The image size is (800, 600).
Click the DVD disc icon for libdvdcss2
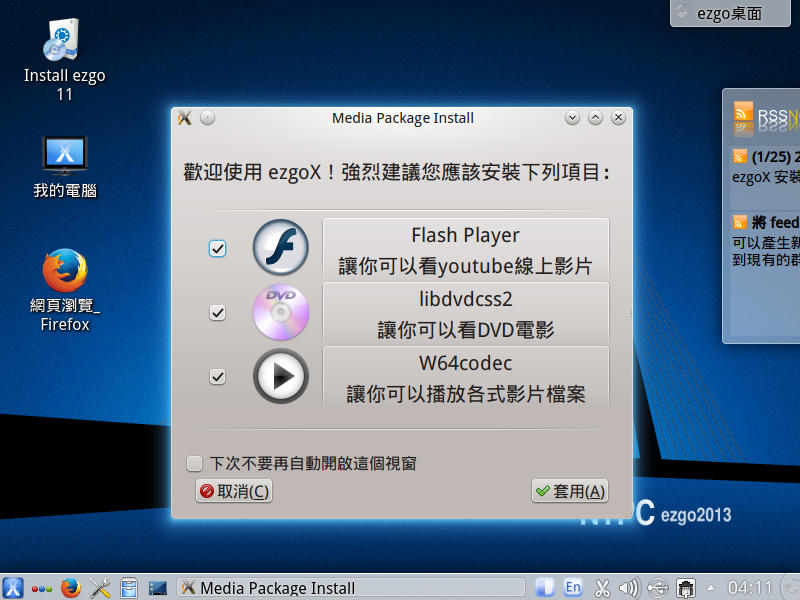click(281, 312)
